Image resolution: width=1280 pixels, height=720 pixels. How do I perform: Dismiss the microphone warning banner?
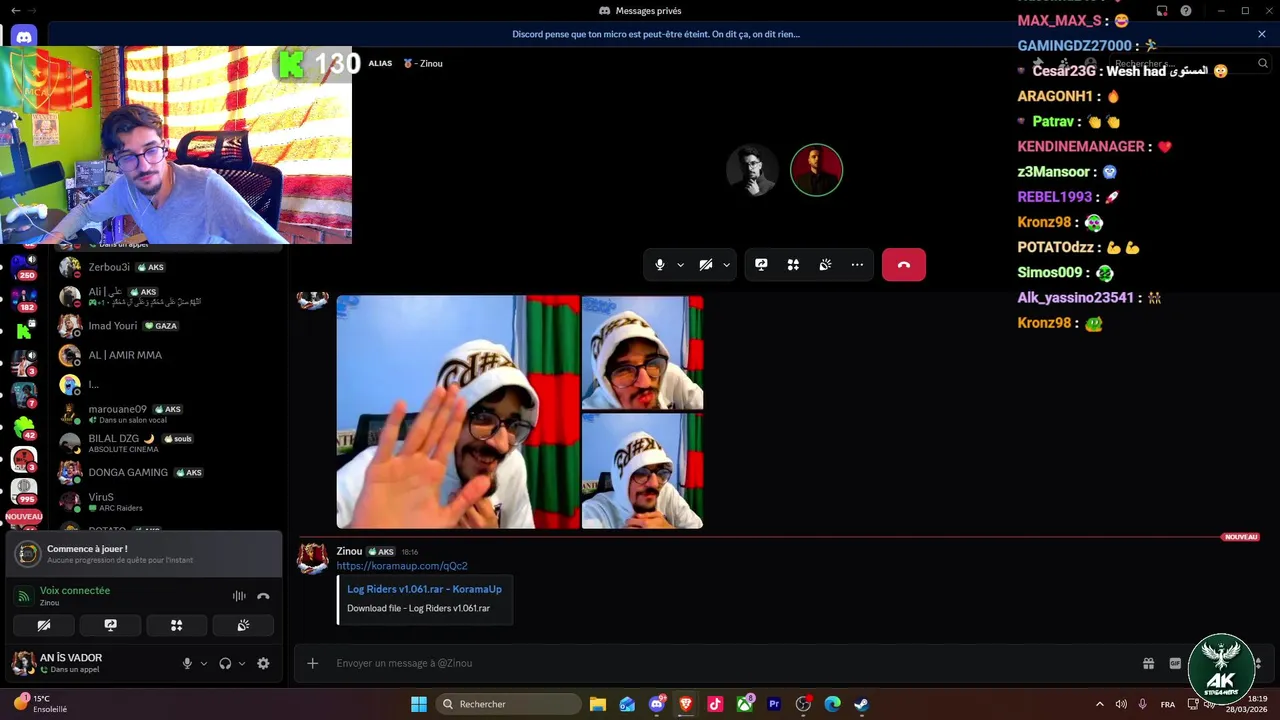coord(1262,34)
